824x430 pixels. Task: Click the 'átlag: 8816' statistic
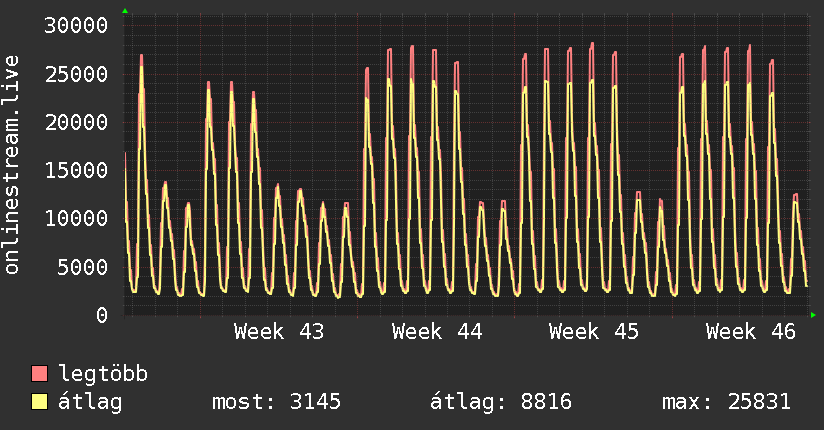(501, 402)
